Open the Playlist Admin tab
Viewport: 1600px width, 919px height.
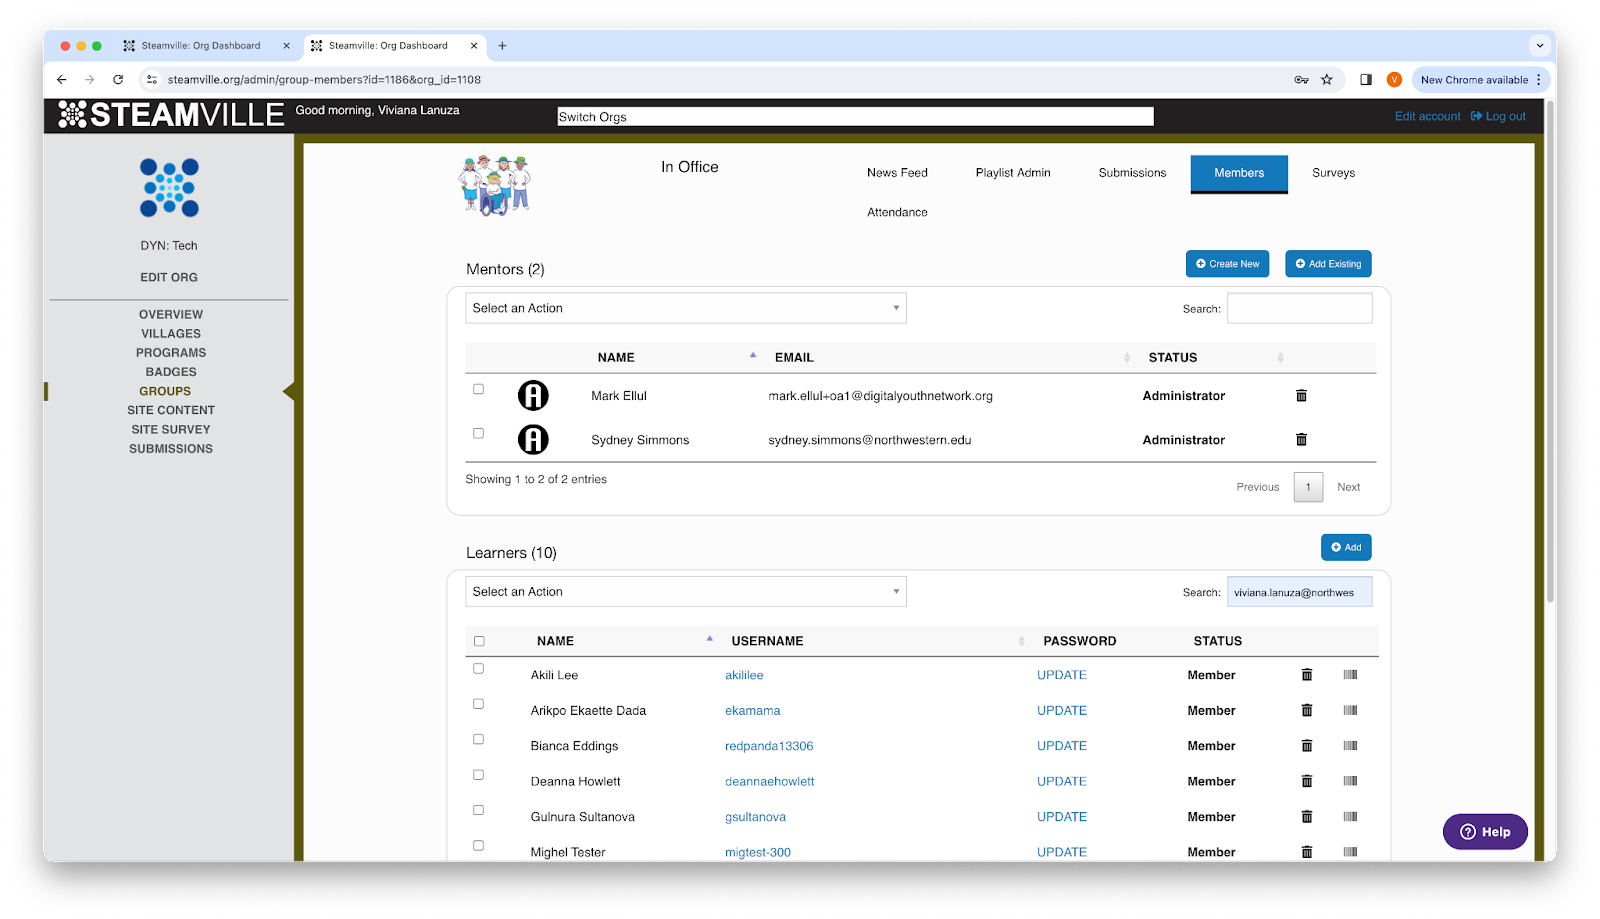pyautogui.click(x=1013, y=173)
